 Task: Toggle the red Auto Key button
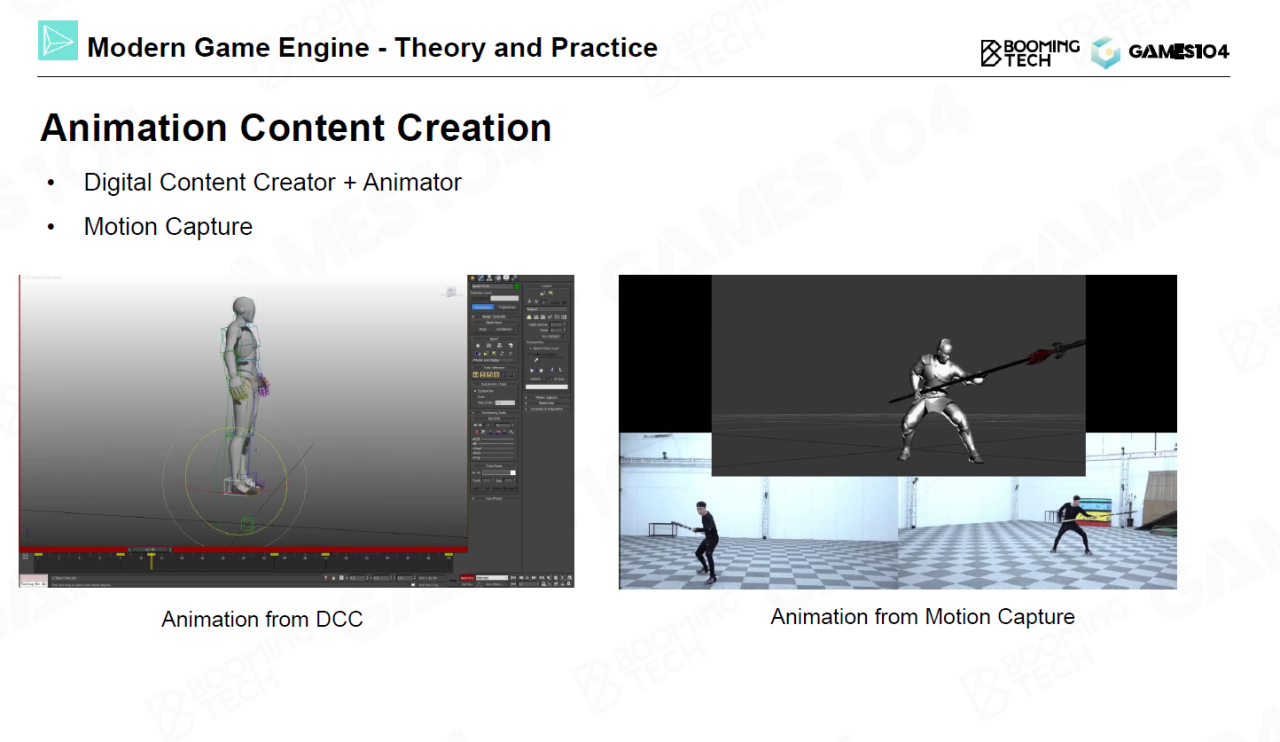click(466, 578)
